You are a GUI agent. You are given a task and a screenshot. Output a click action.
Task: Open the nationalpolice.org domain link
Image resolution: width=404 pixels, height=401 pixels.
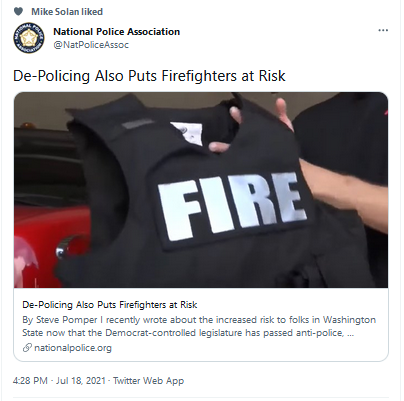[x=73, y=348]
